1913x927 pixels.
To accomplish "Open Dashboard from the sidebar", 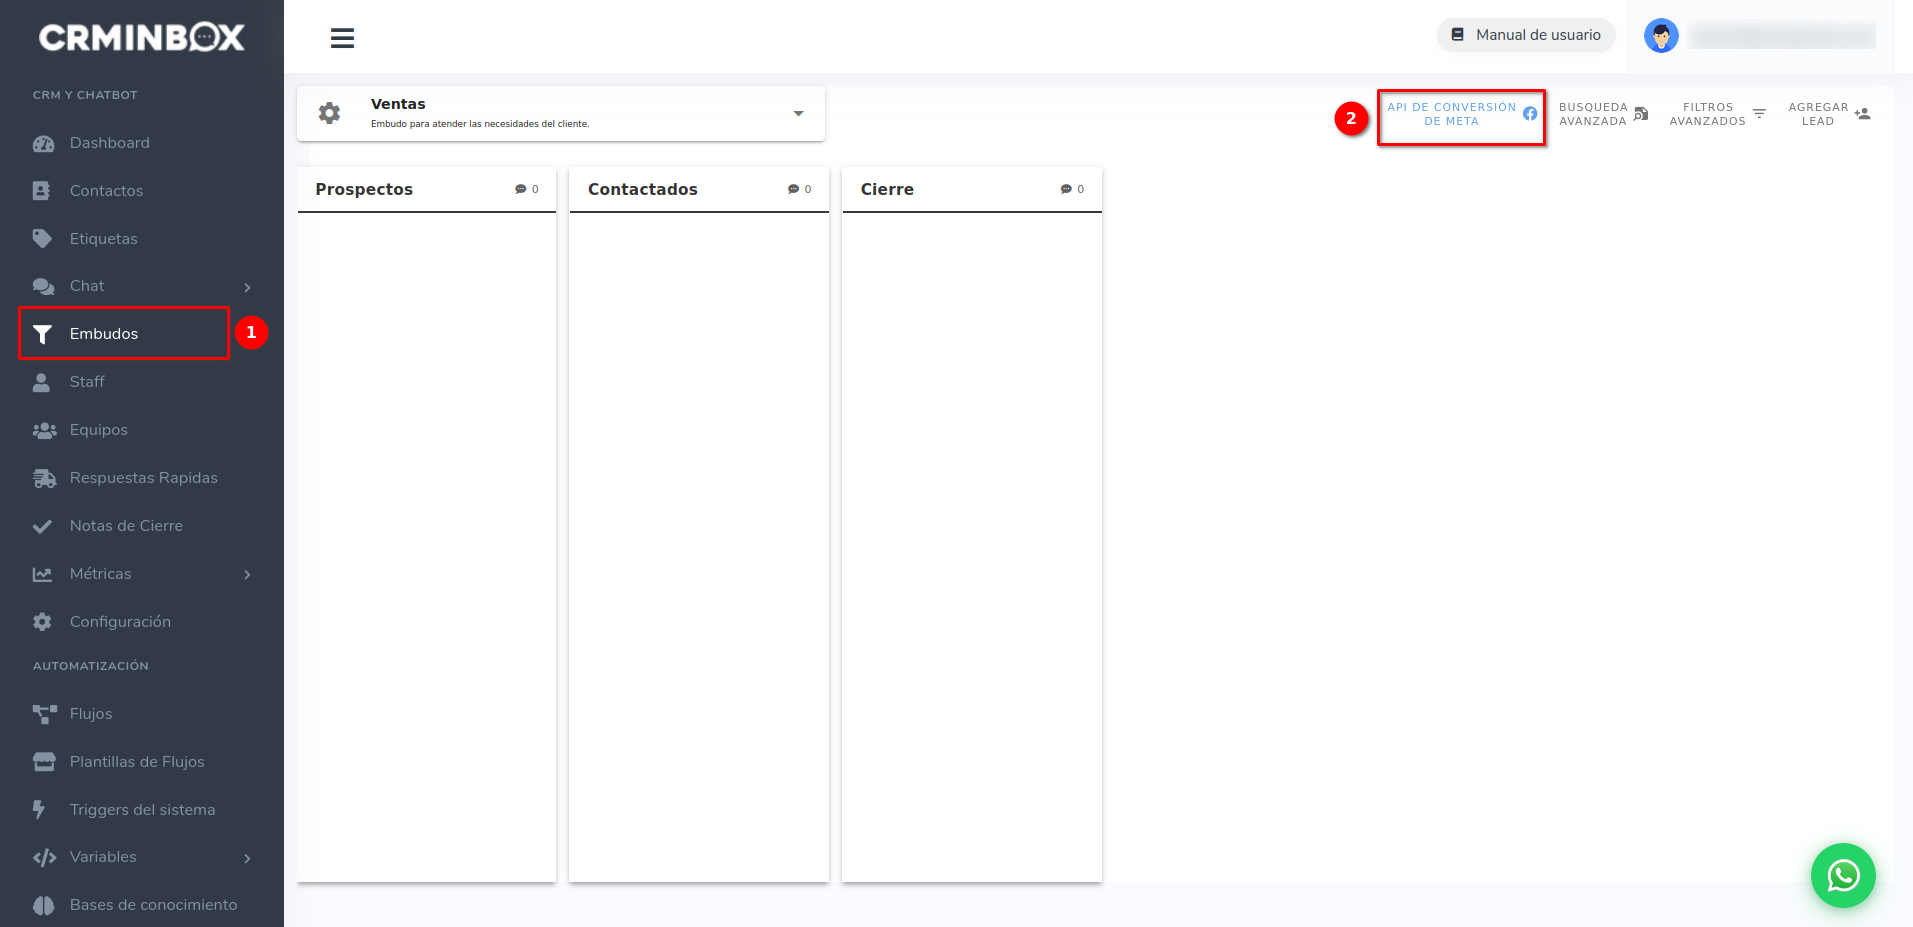I will 109,143.
